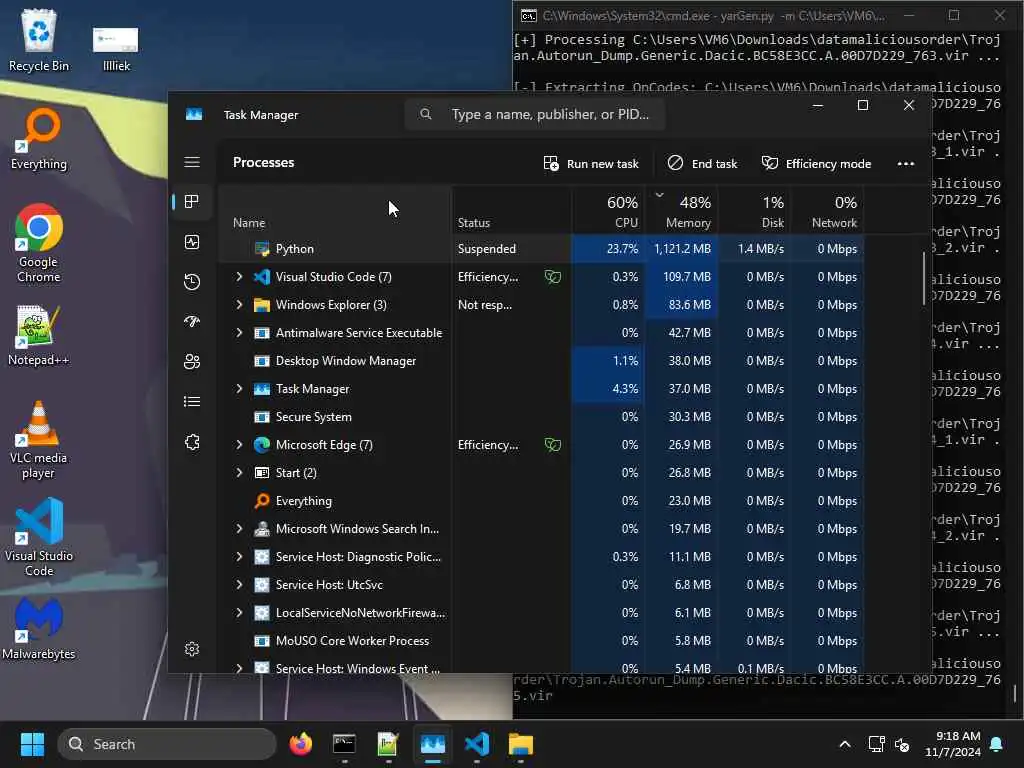Image resolution: width=1024 pixels, height=768 pixels.
Task: Click Python memory value 1,121.2 MB
Action: tap(682, 249)
